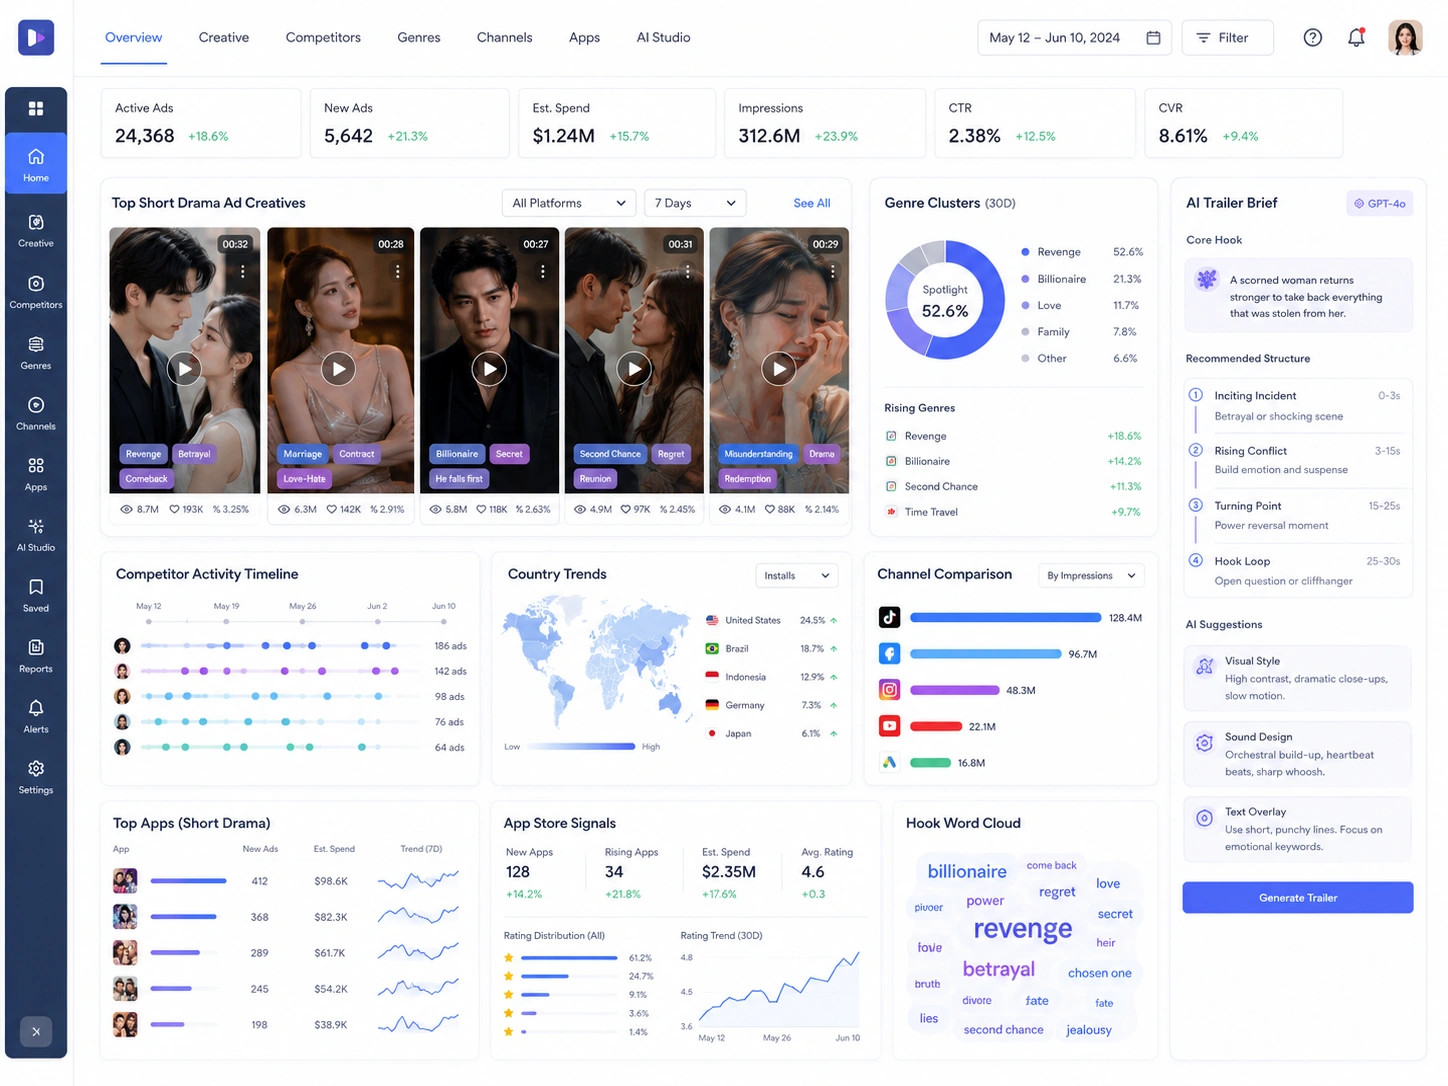Play the 00:32 Revenge Betrayal creative
Viewport: 1448px width, 1086px height.
[x=185, y=369]
